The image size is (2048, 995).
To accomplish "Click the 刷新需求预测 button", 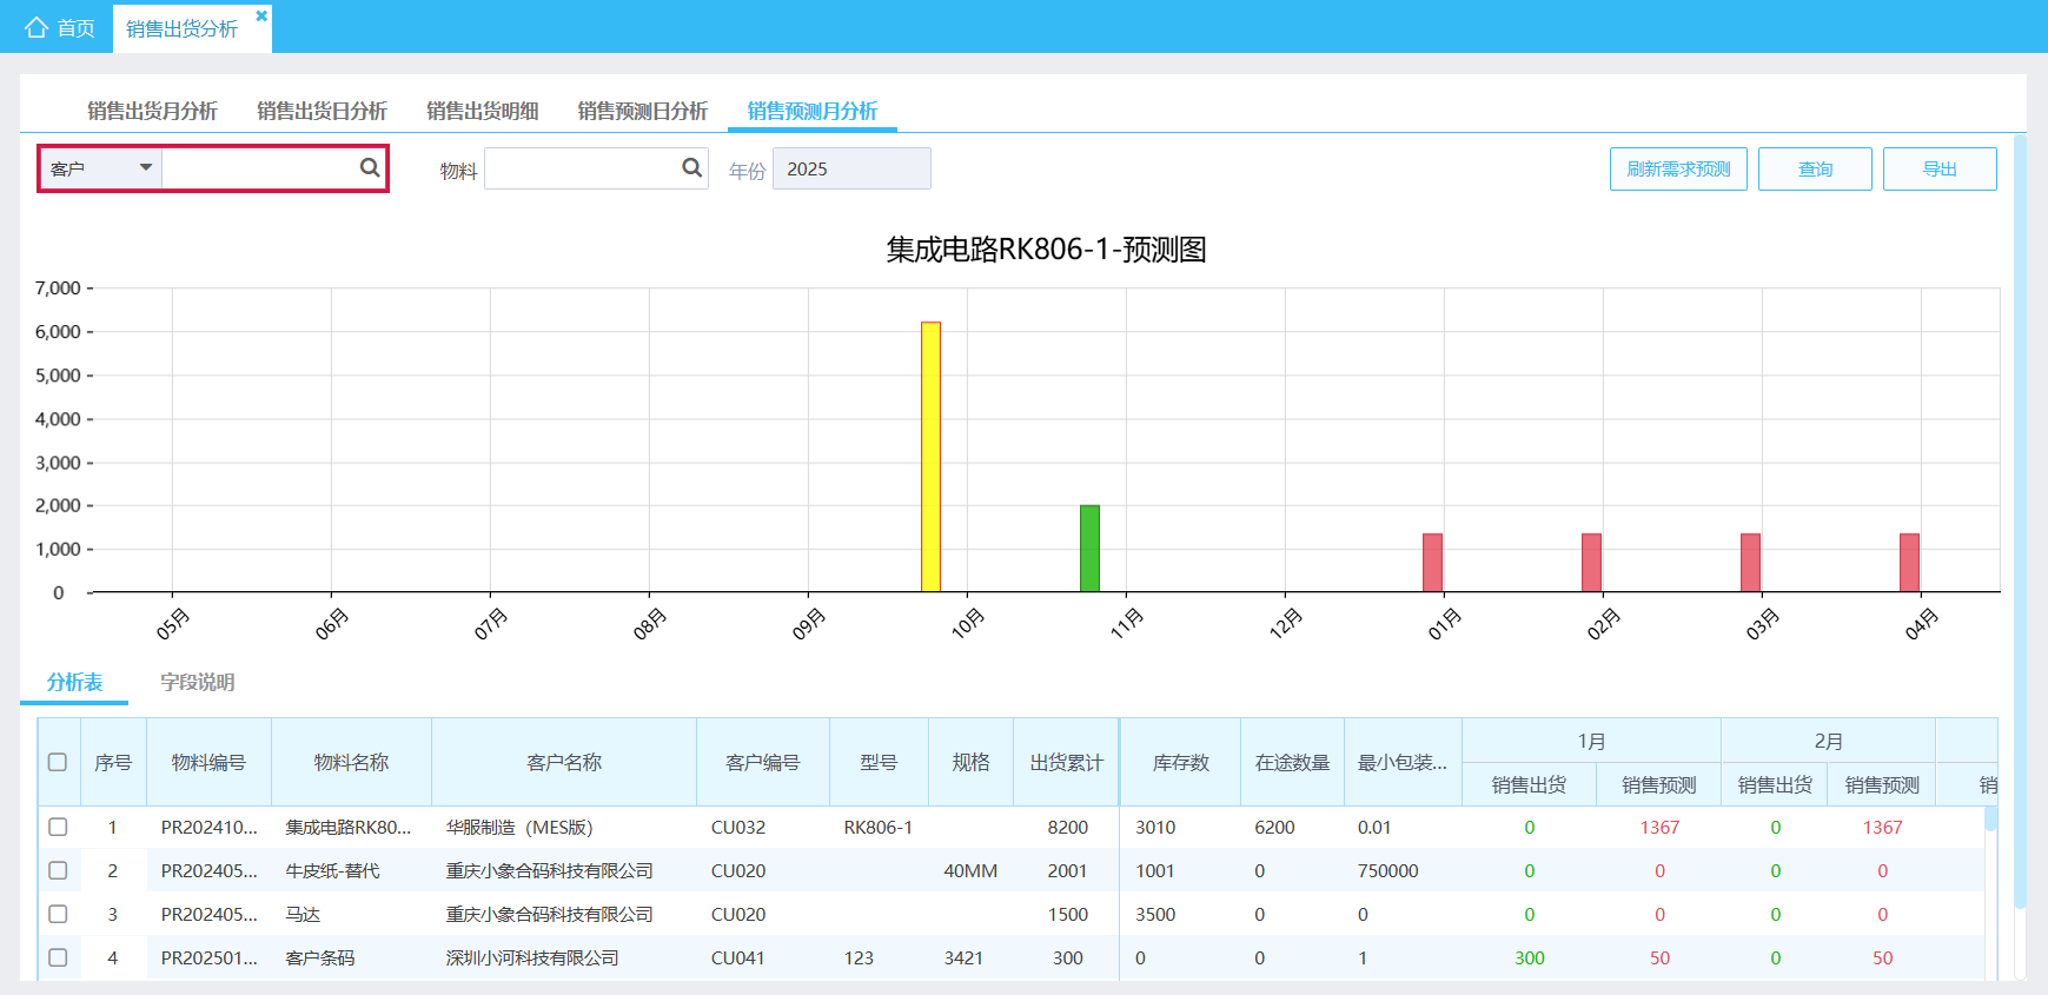I will [x=1678, y=169].
